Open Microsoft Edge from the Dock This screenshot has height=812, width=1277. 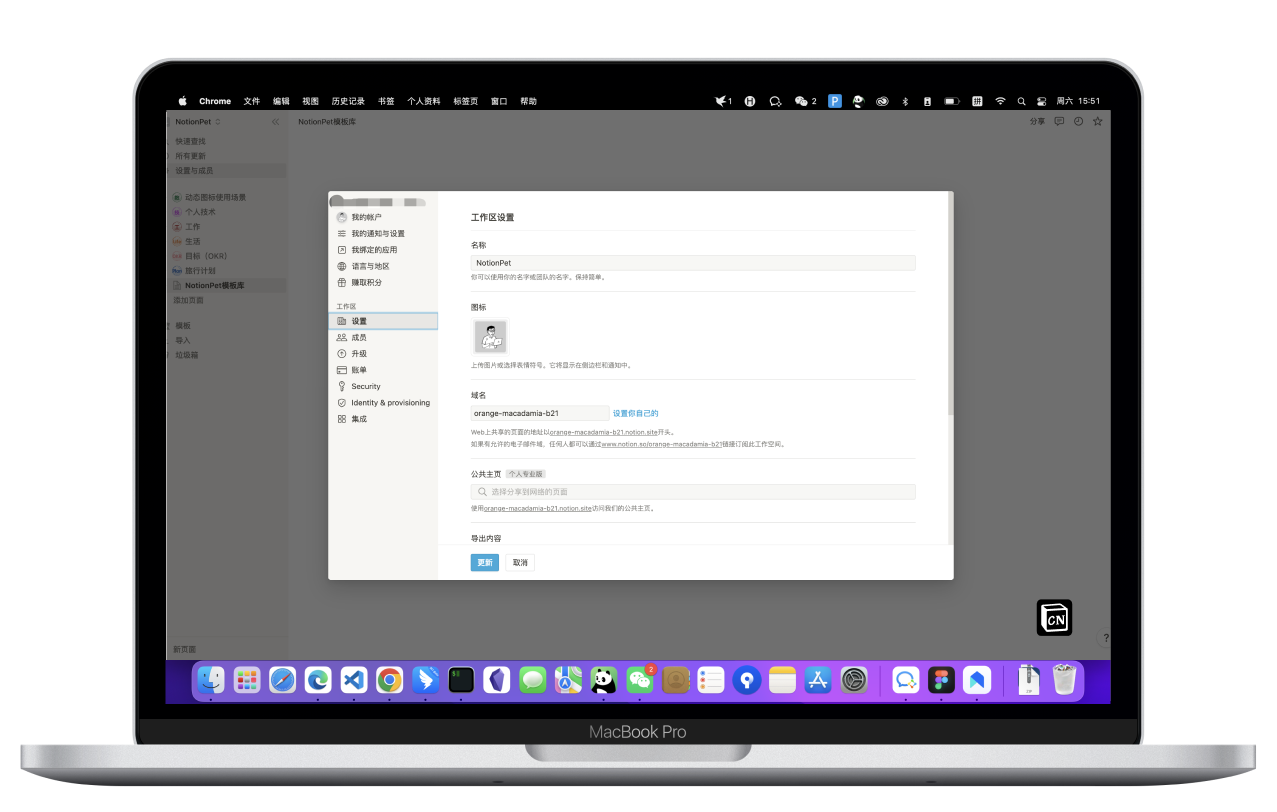point(318,681)
